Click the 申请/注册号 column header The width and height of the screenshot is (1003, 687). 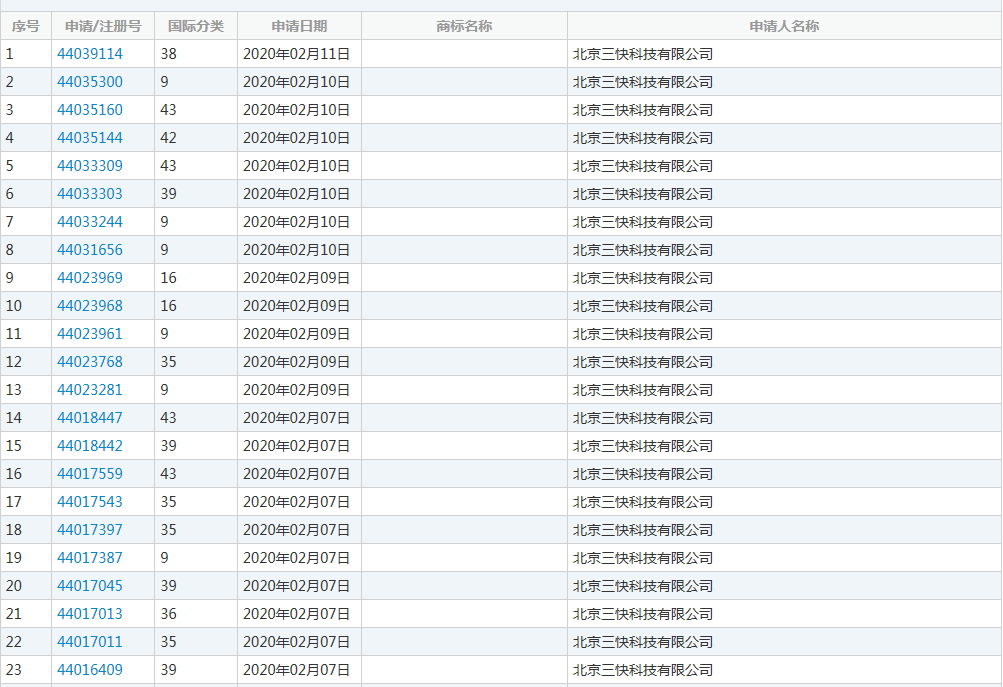pyautogui.click(x=103, y=26)
